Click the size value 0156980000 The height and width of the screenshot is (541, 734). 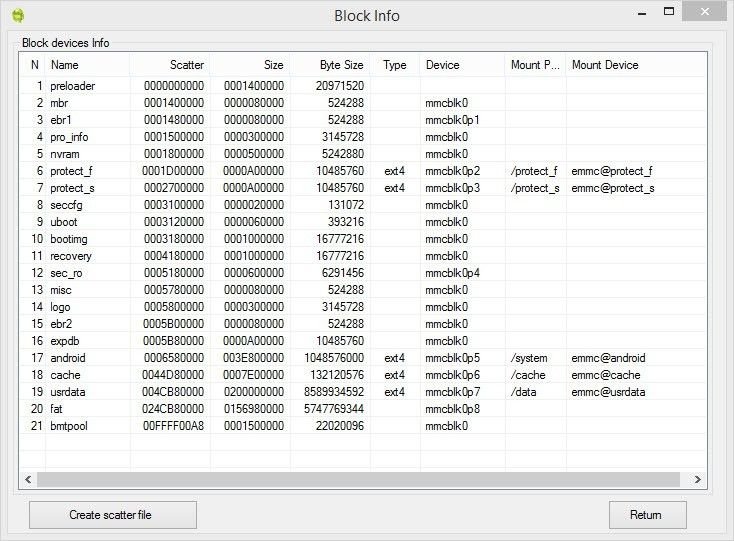pos(254,409)
